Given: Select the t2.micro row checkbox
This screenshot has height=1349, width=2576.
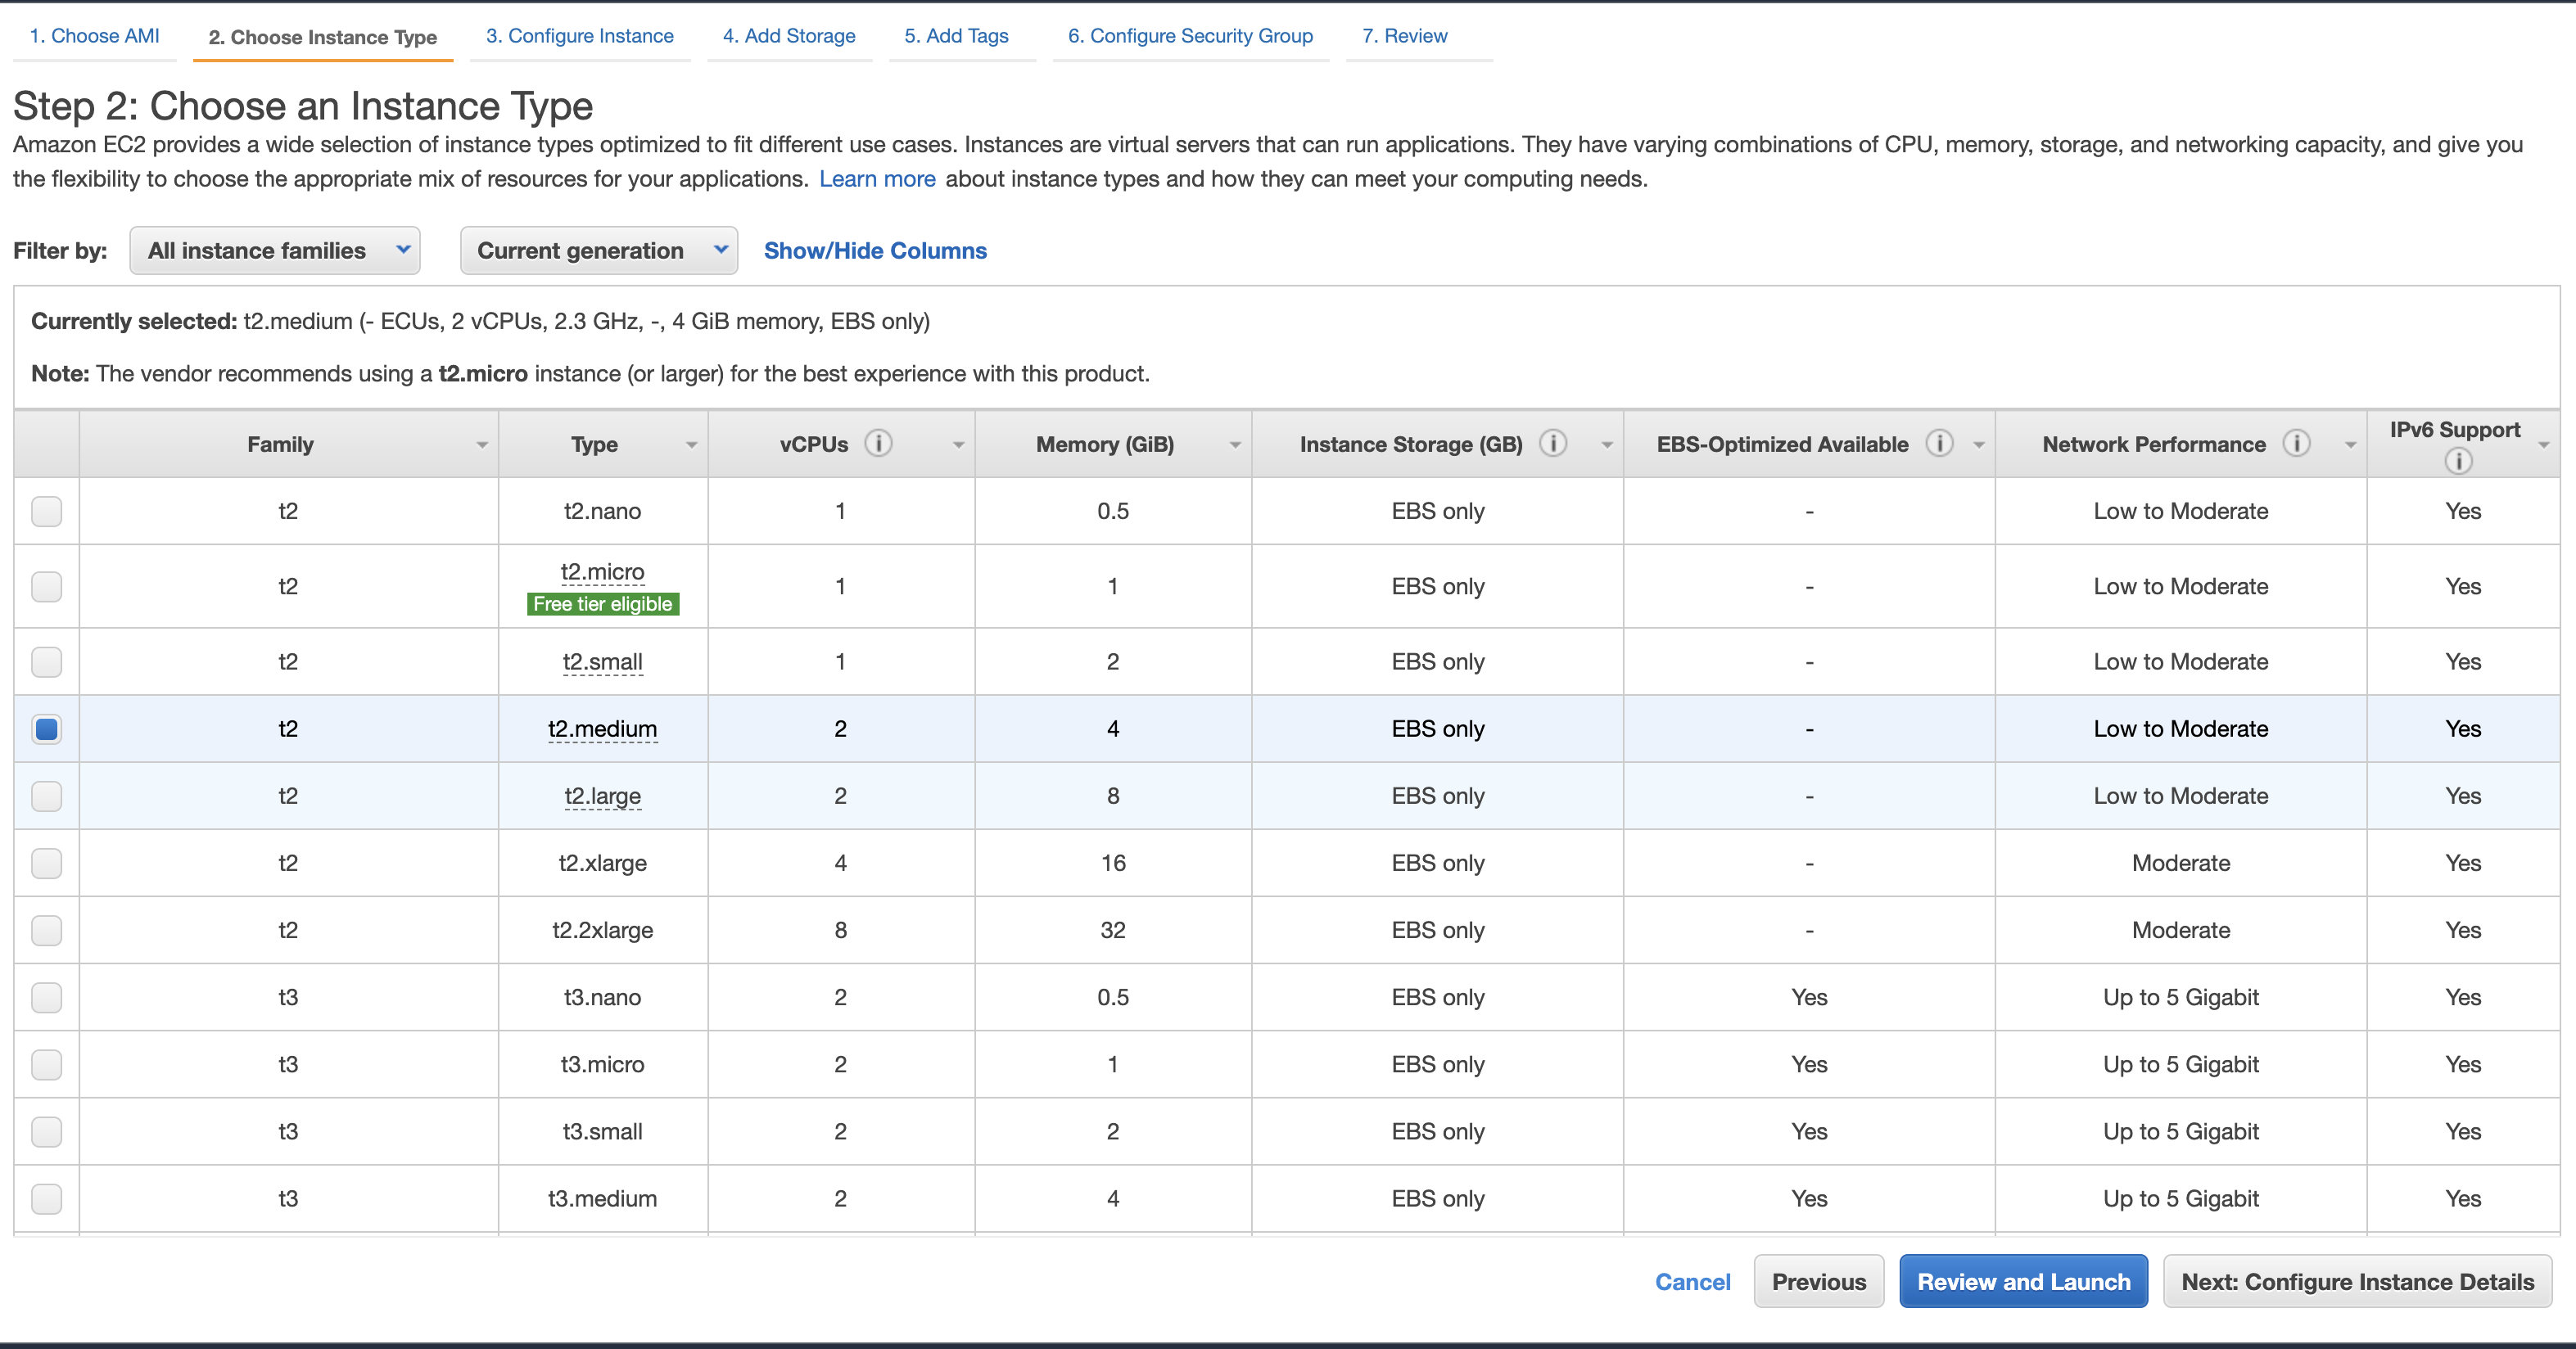Looking at the screenshot, I should click(46, 586).
